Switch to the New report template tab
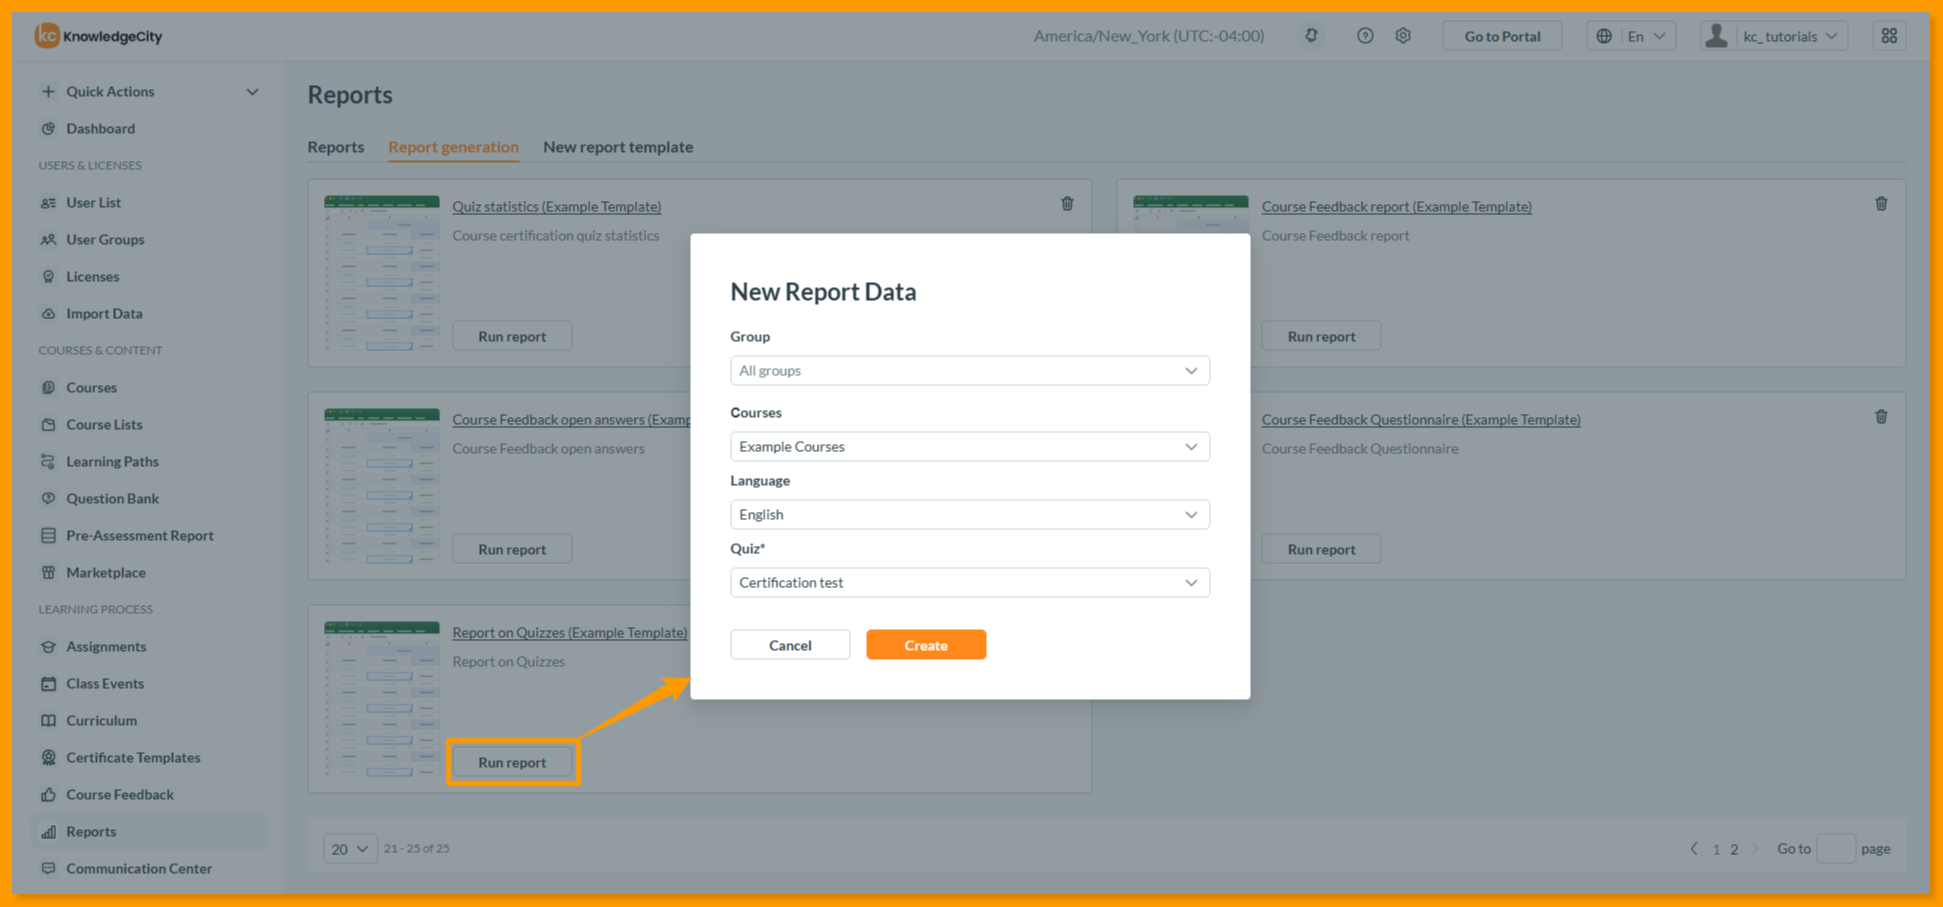Screen dimensions: 1943x907 tap(618, 147)
